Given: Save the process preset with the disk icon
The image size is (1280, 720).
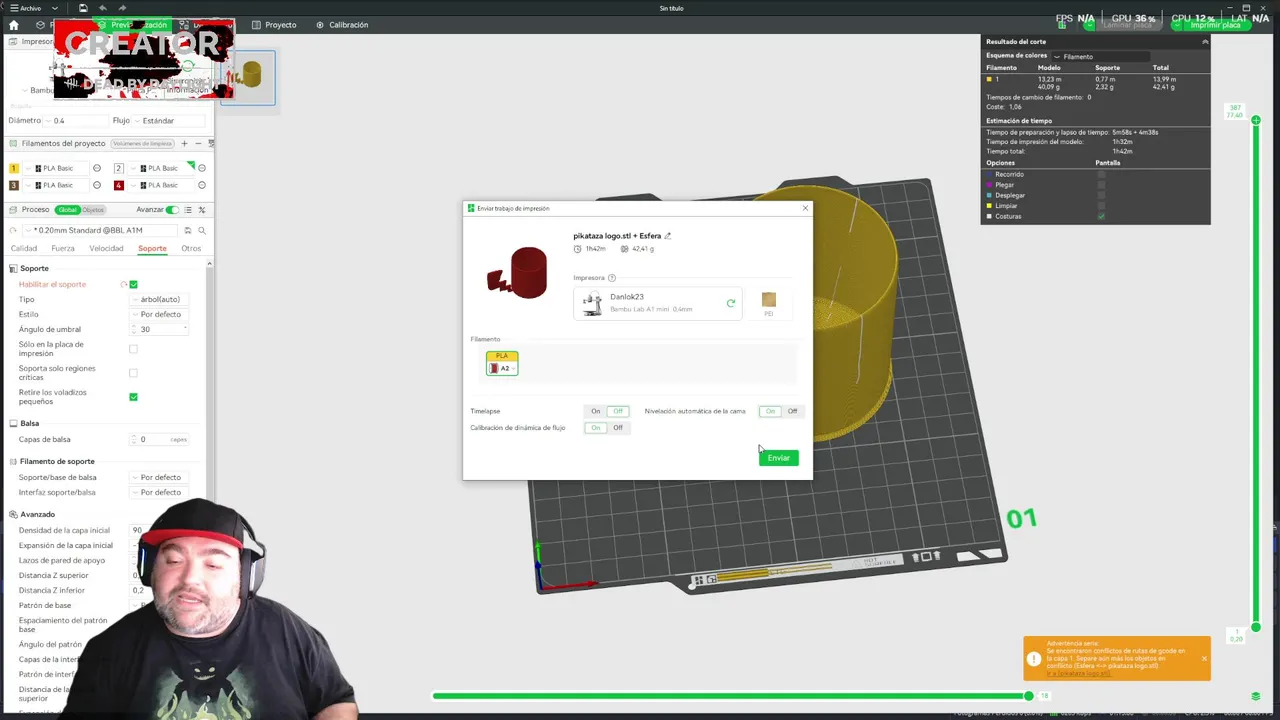Looking at the screenshot, I should [188, 230].
